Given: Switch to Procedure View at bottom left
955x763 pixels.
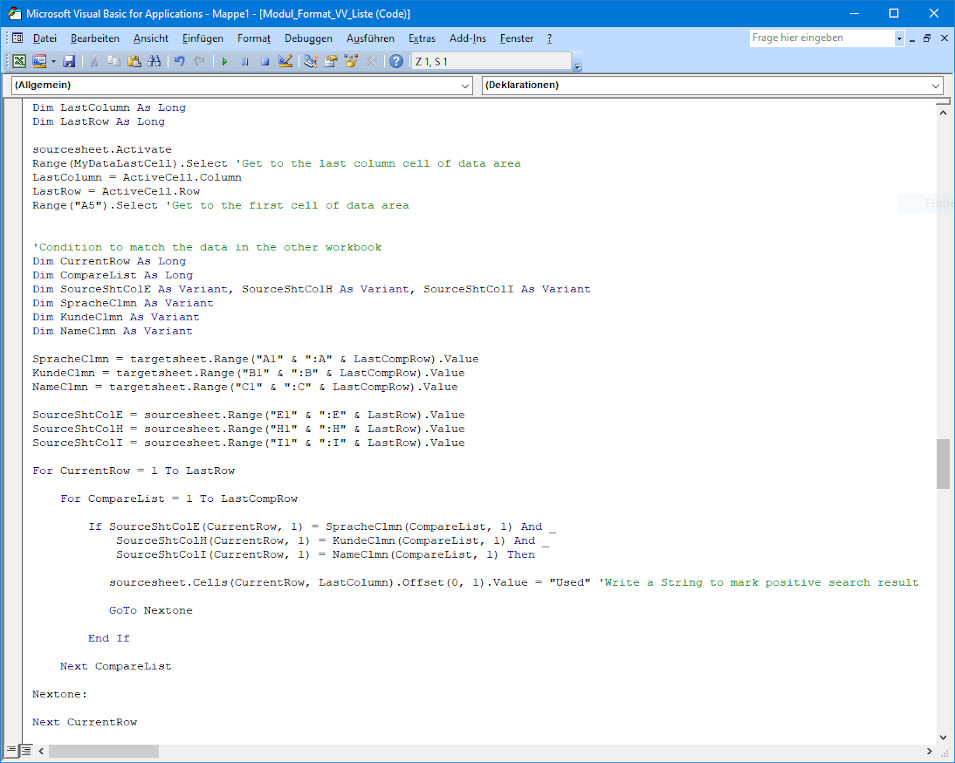Looking at the screenshot, I should 11,749.
